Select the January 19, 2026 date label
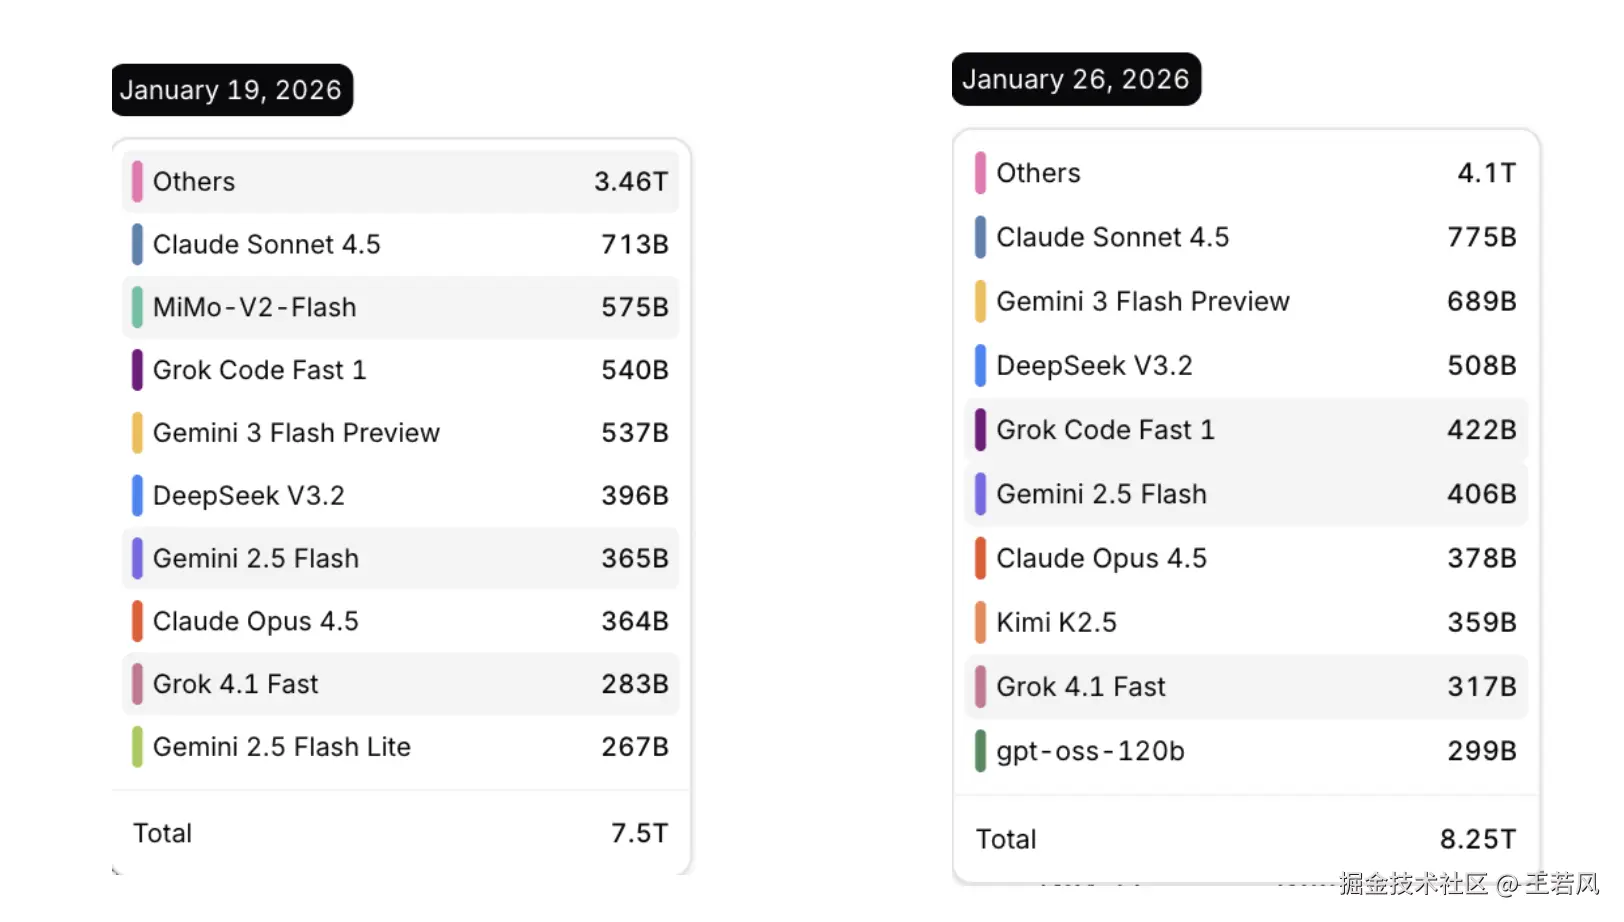Image resolution: width=1624 pixels, height=922 pixels. click(232, 90)
